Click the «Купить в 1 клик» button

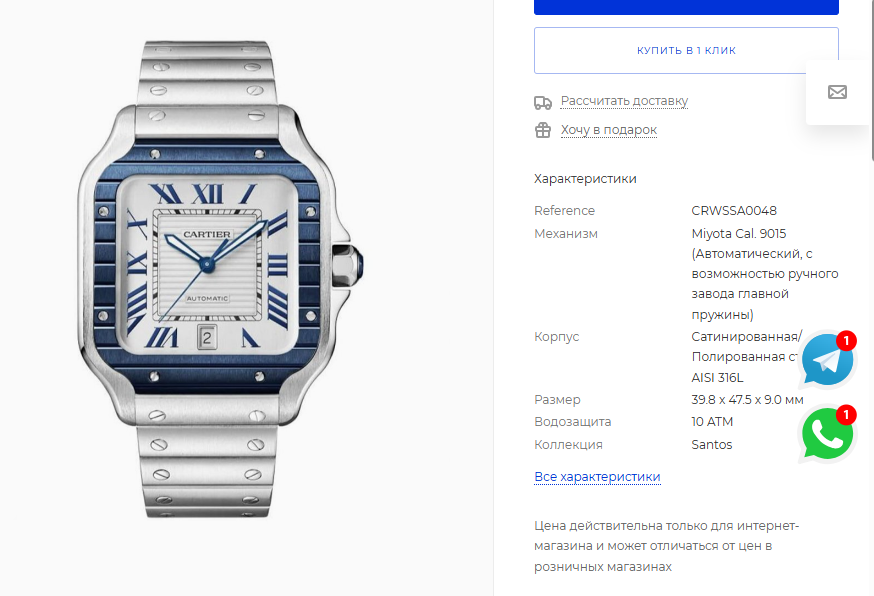pyautogui.click(x=686, y=50)
